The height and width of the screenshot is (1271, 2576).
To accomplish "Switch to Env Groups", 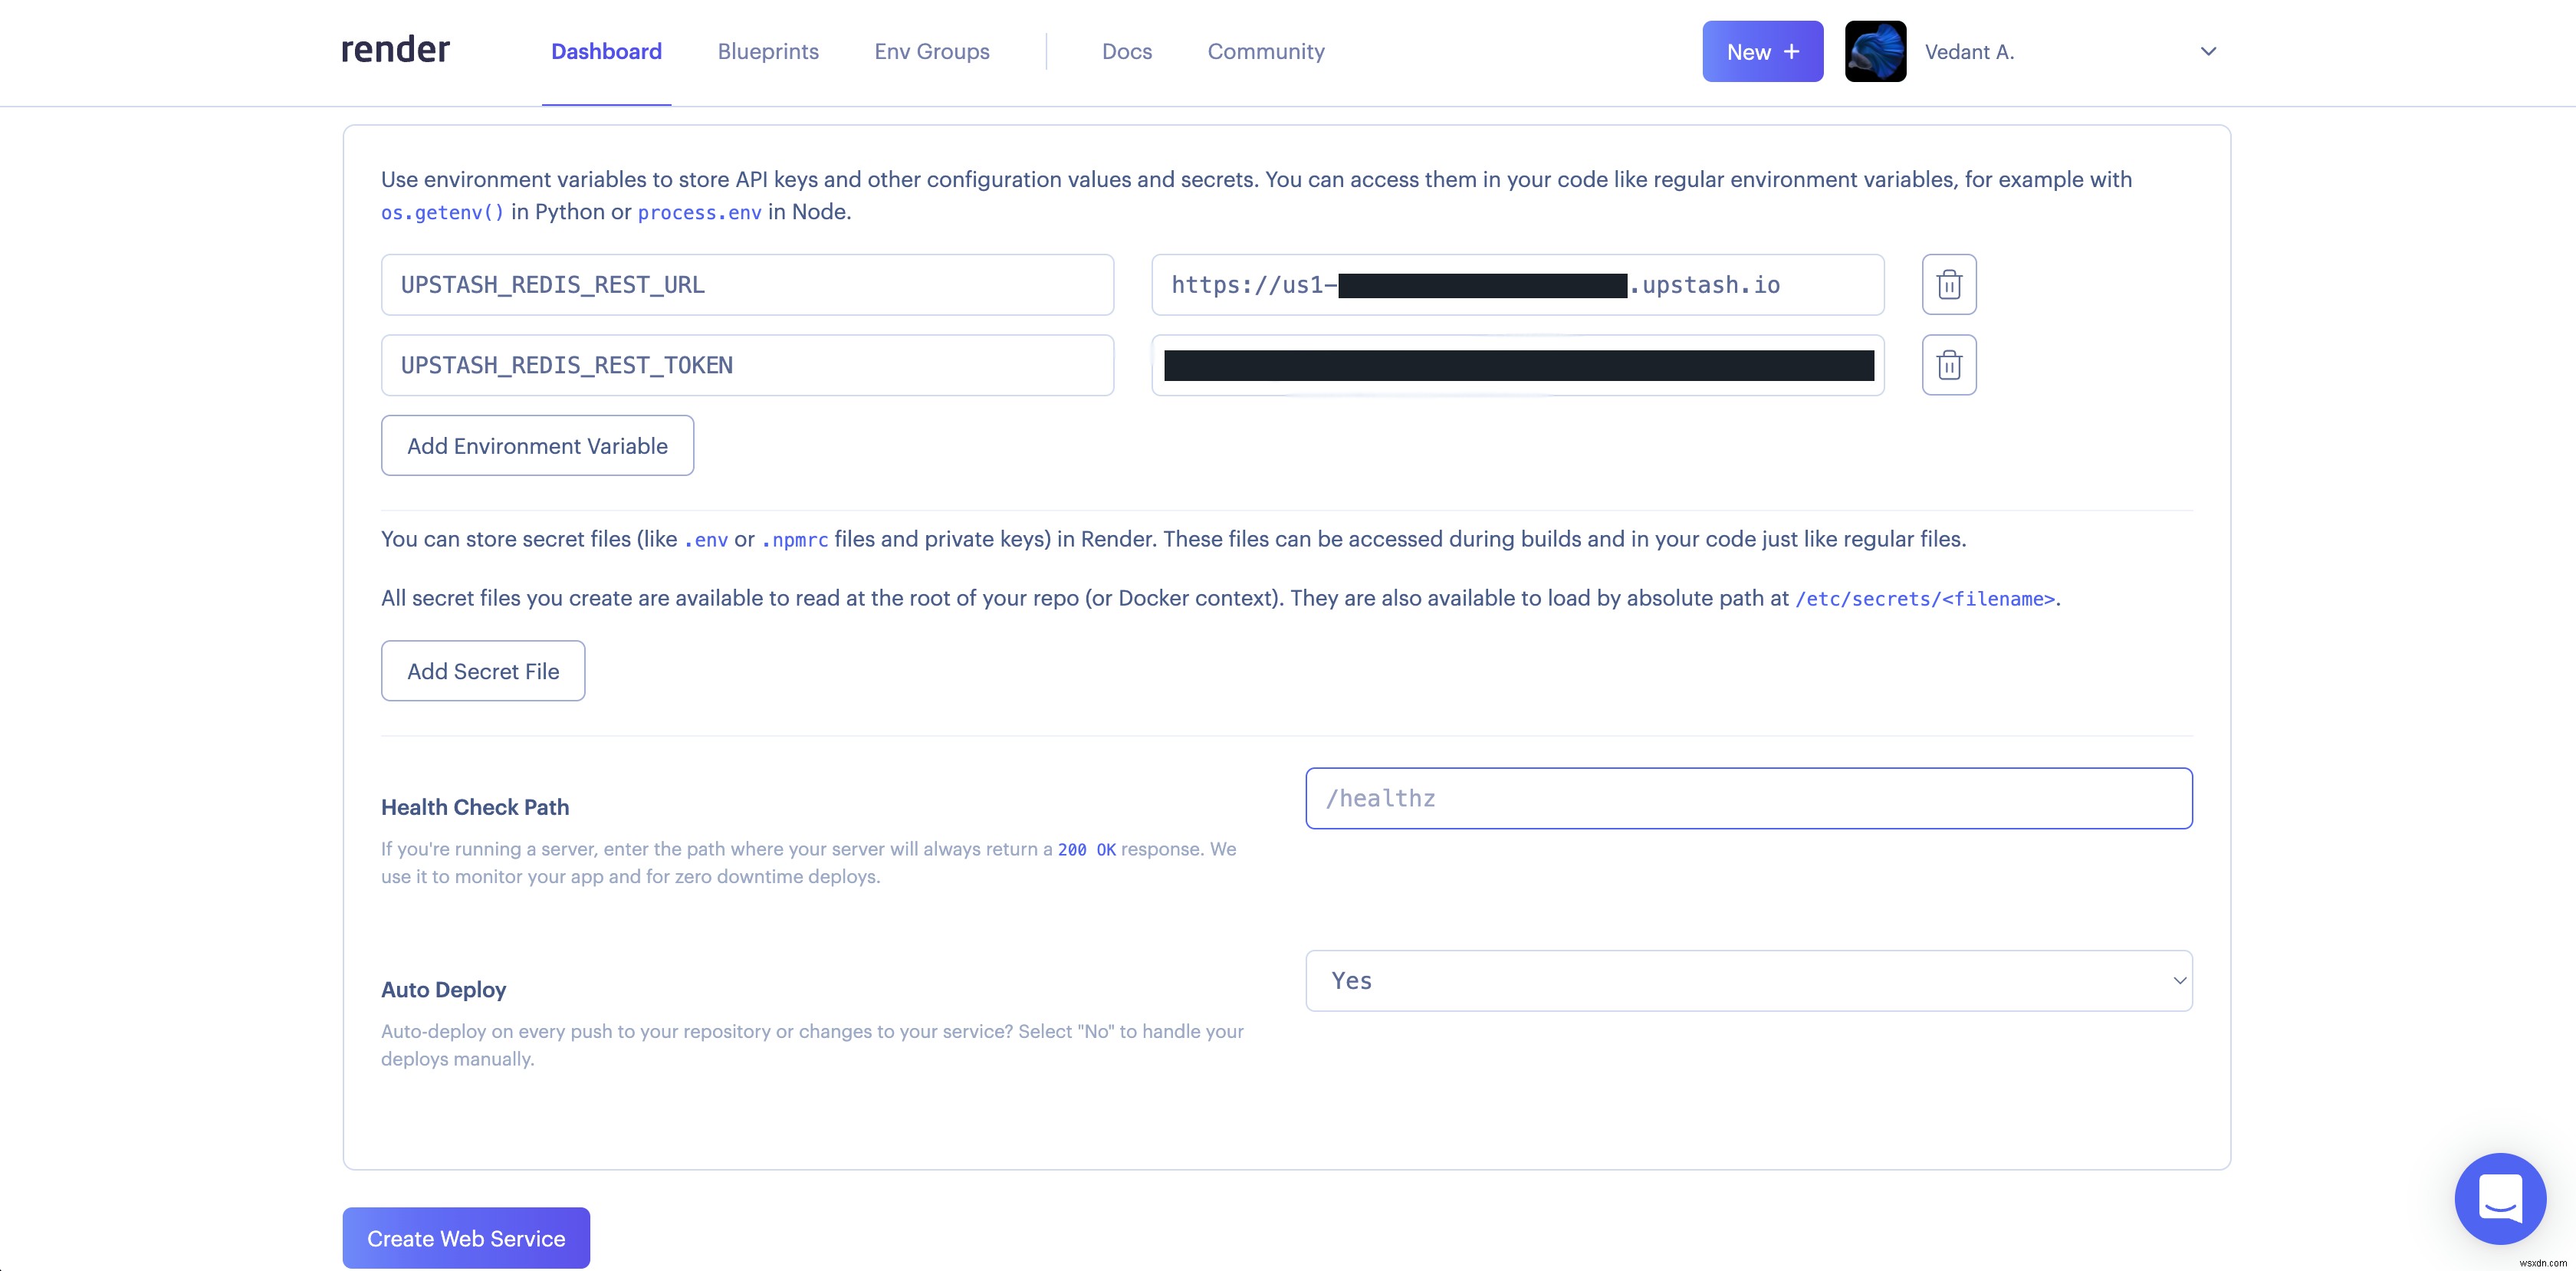I will [932, 51].
